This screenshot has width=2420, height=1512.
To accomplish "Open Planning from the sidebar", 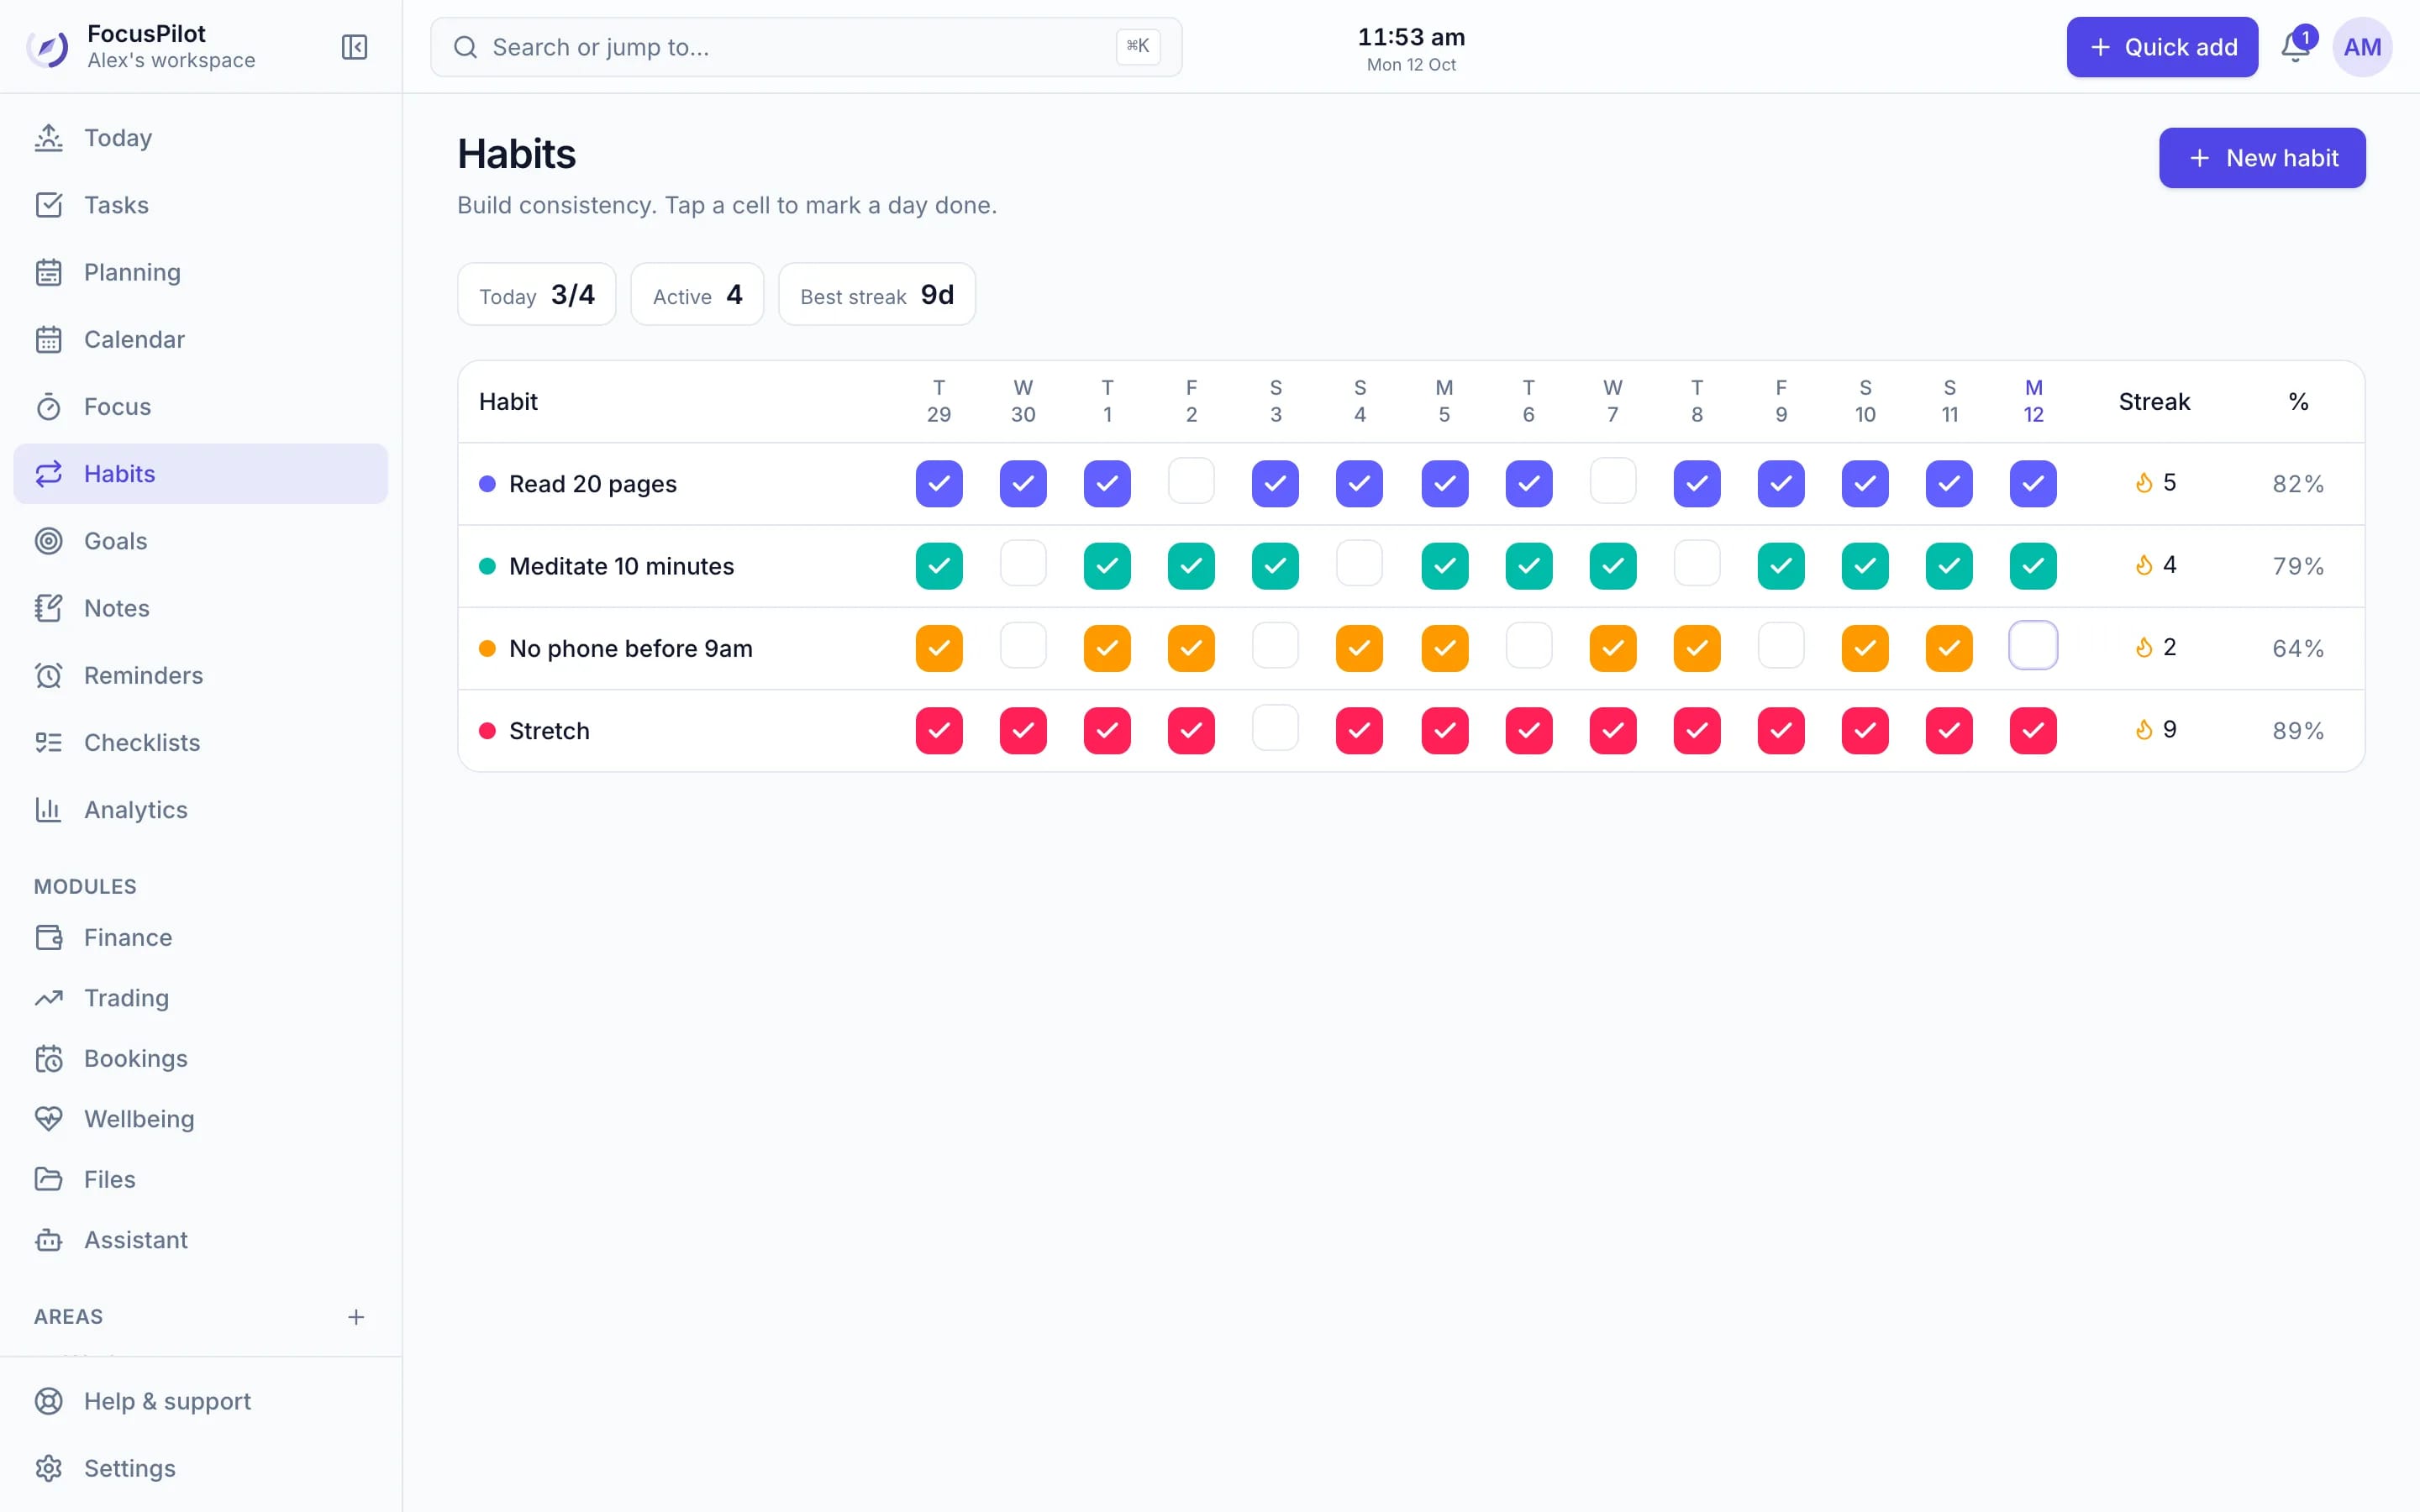I will (200, 272).
